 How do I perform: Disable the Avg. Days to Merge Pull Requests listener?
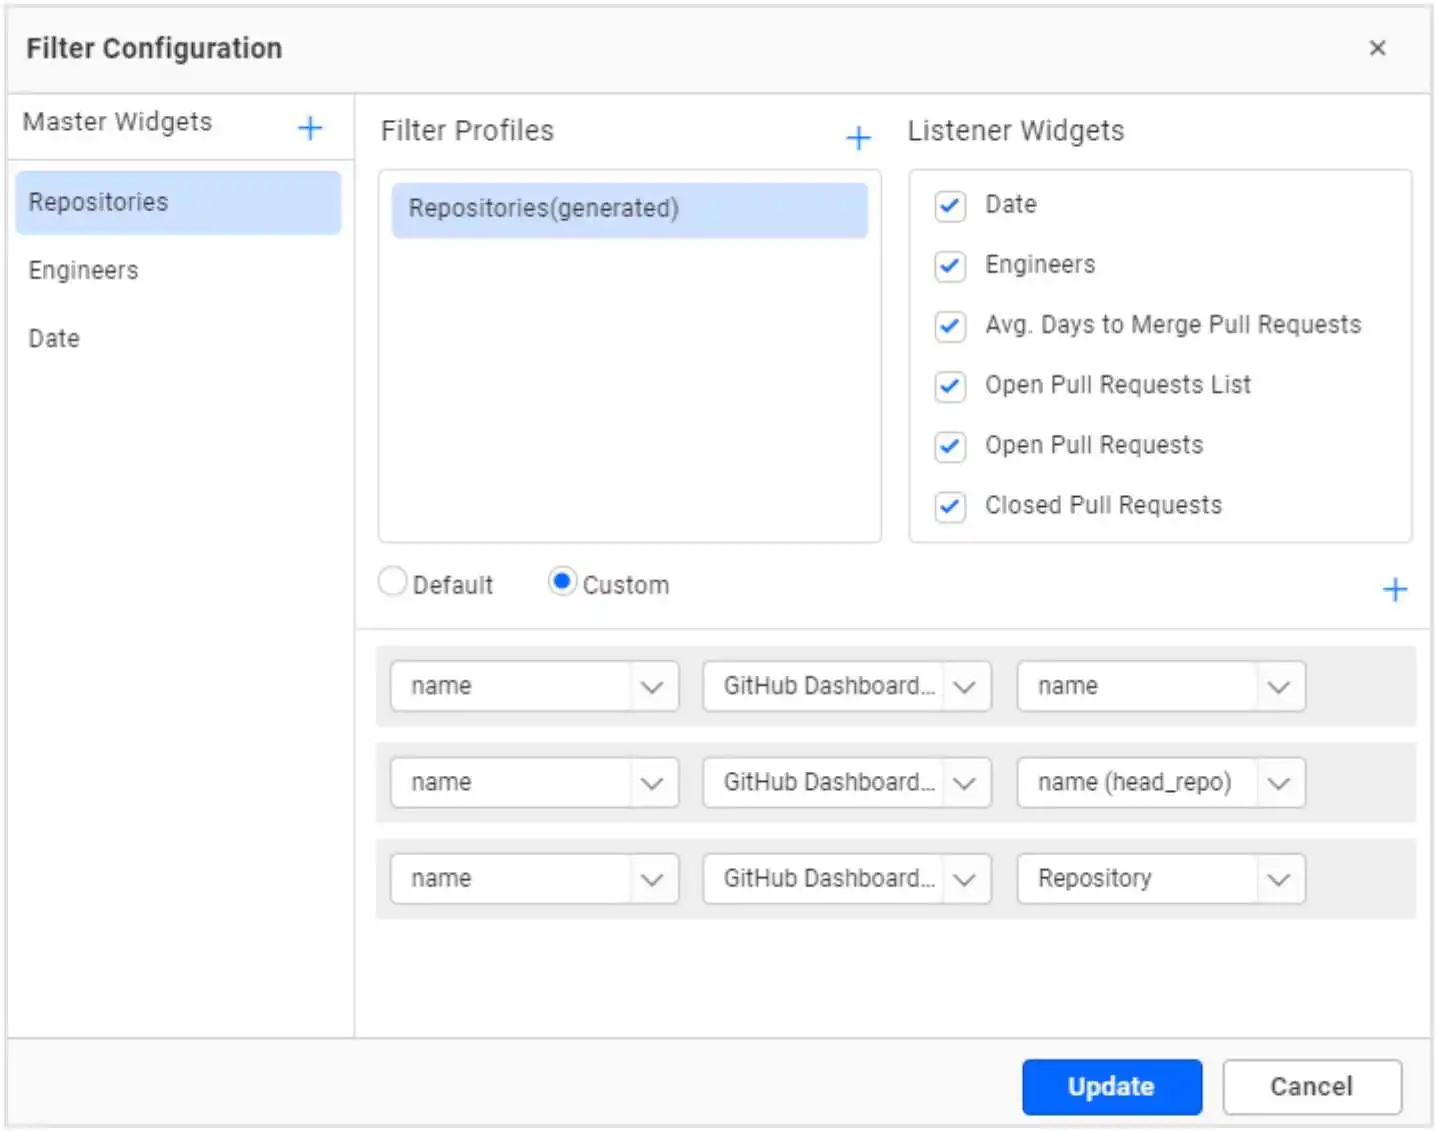pos(950,327)
